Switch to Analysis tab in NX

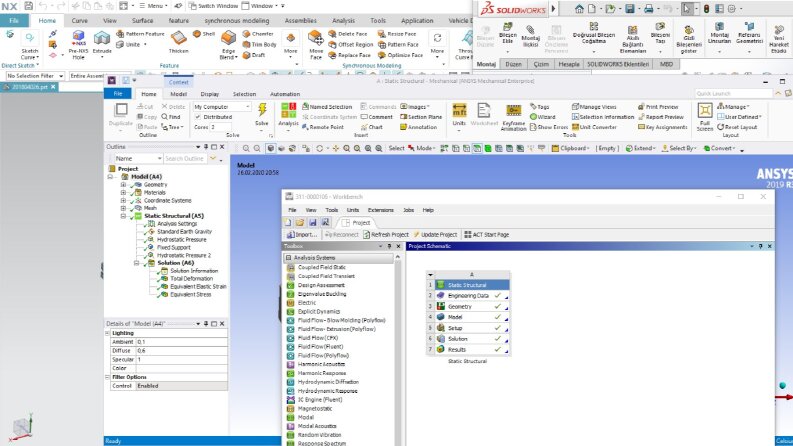tap(343, 21)
